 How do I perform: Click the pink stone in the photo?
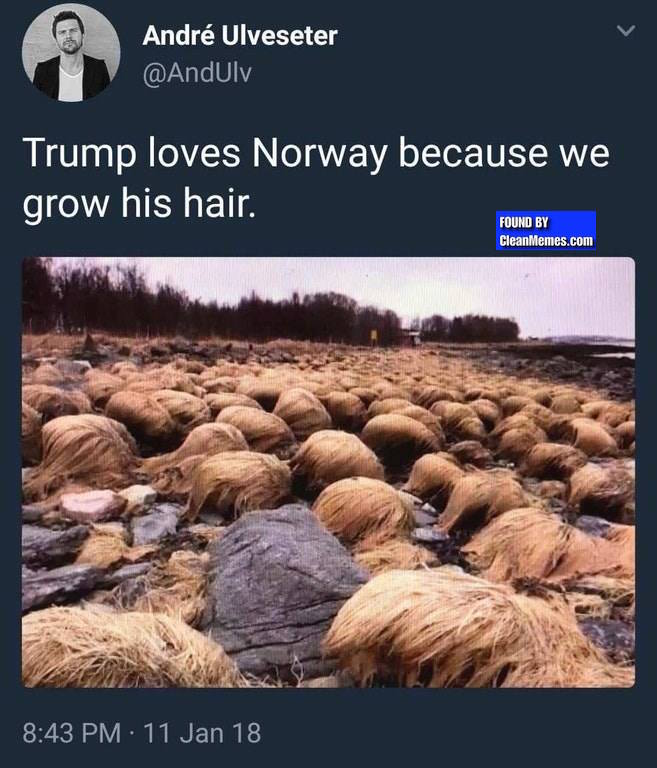(x=93, y=504)
